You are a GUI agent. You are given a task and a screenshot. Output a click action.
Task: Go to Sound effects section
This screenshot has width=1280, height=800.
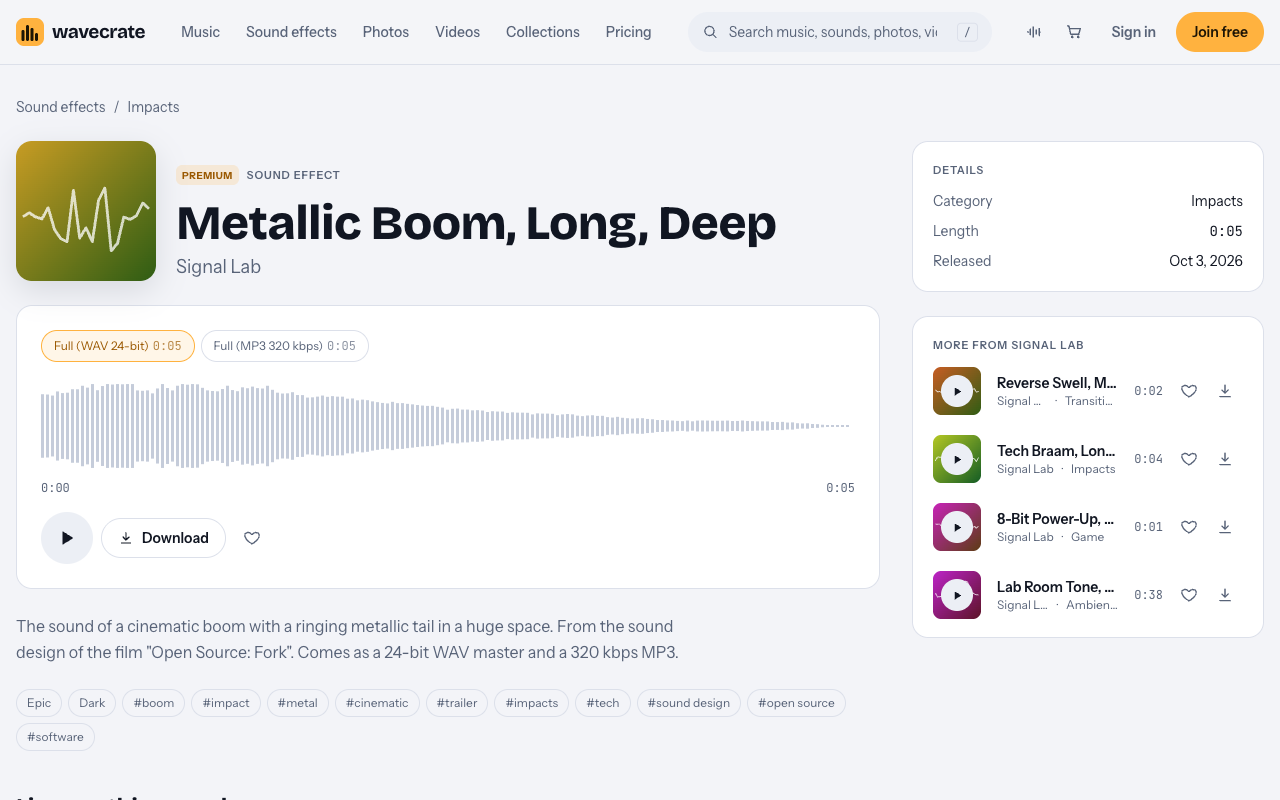pos(291,32)
